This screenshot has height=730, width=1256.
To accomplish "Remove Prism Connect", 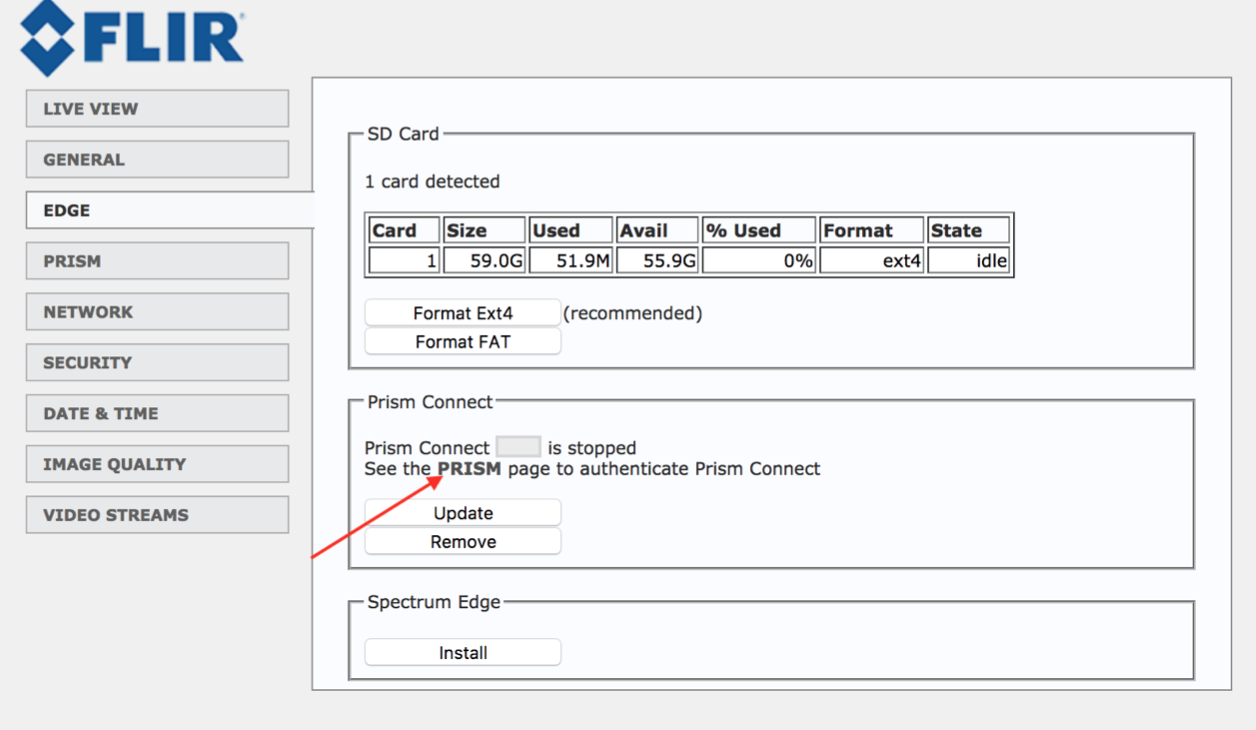I will pos(463,542).
